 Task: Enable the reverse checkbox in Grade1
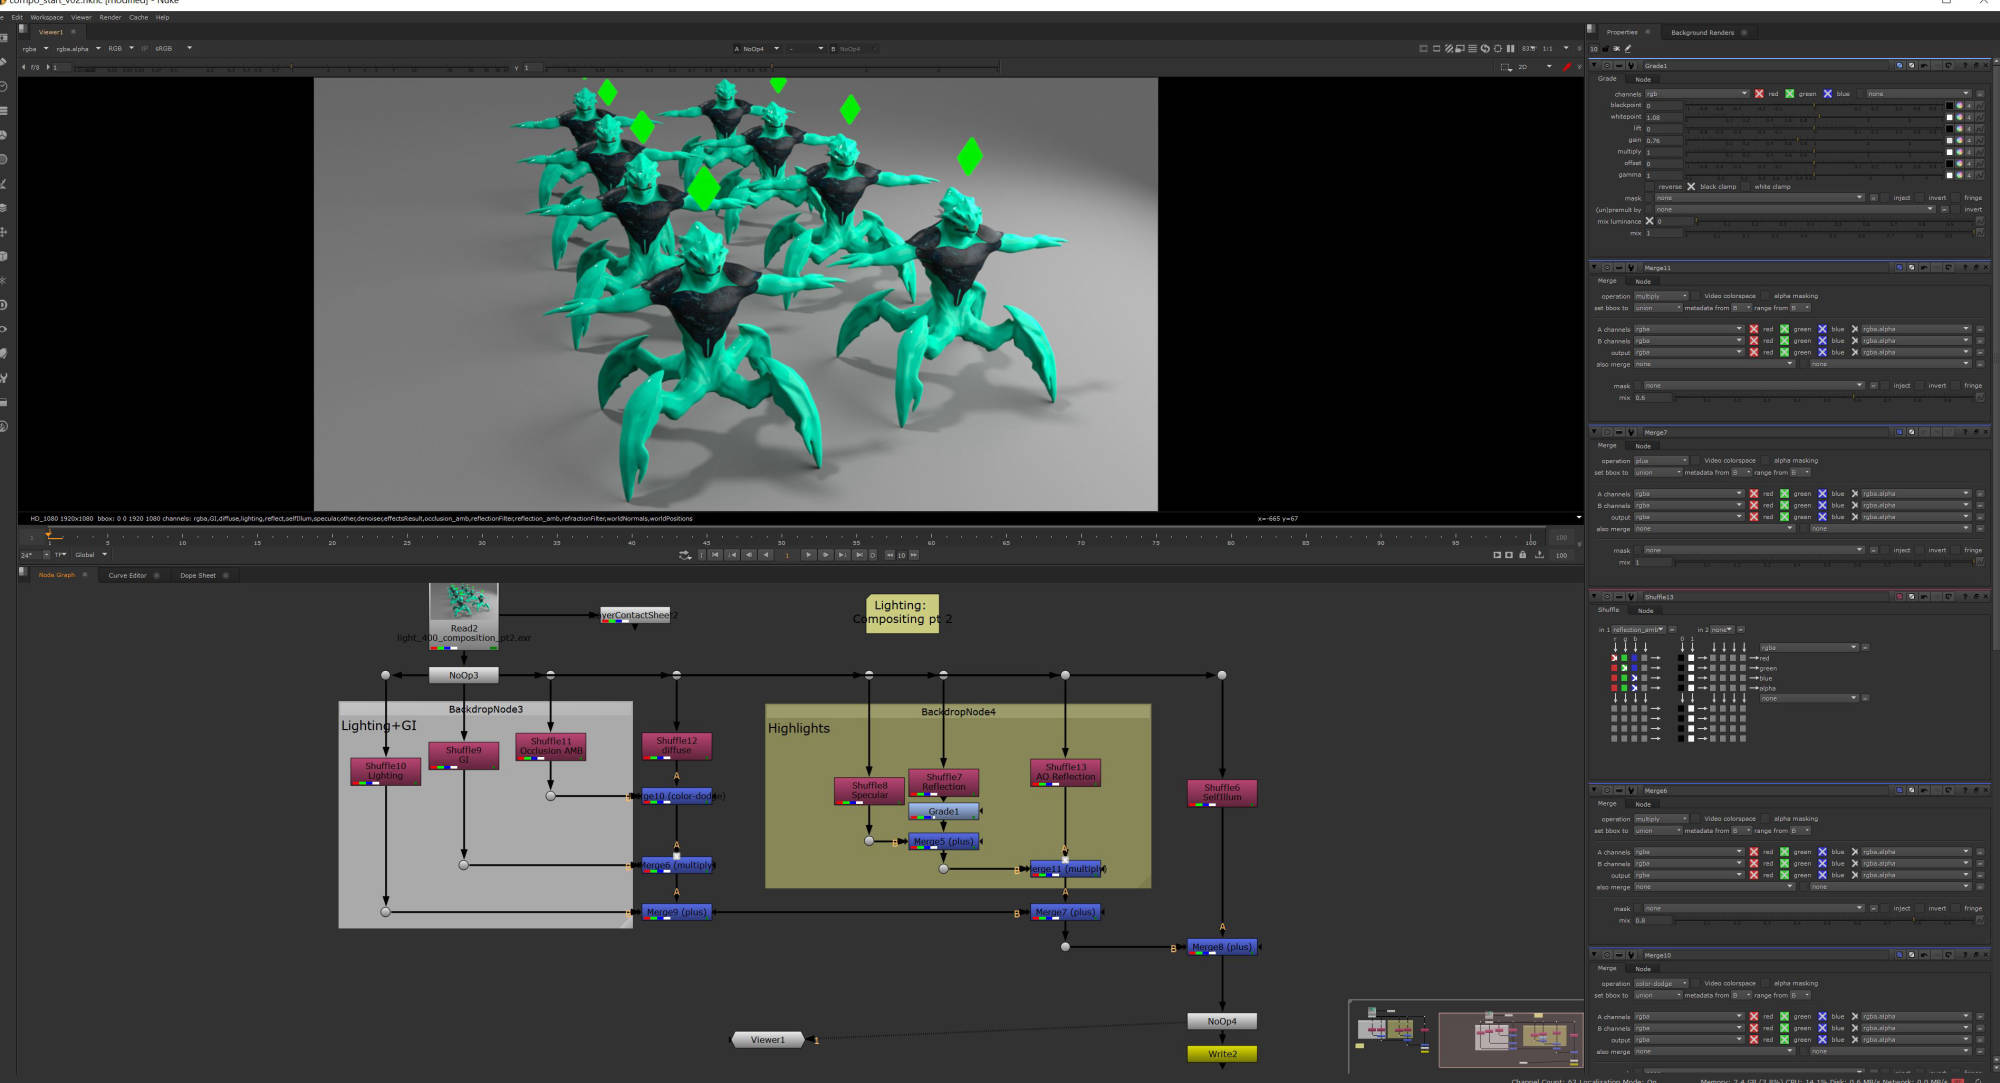[x=1651, y=186]
